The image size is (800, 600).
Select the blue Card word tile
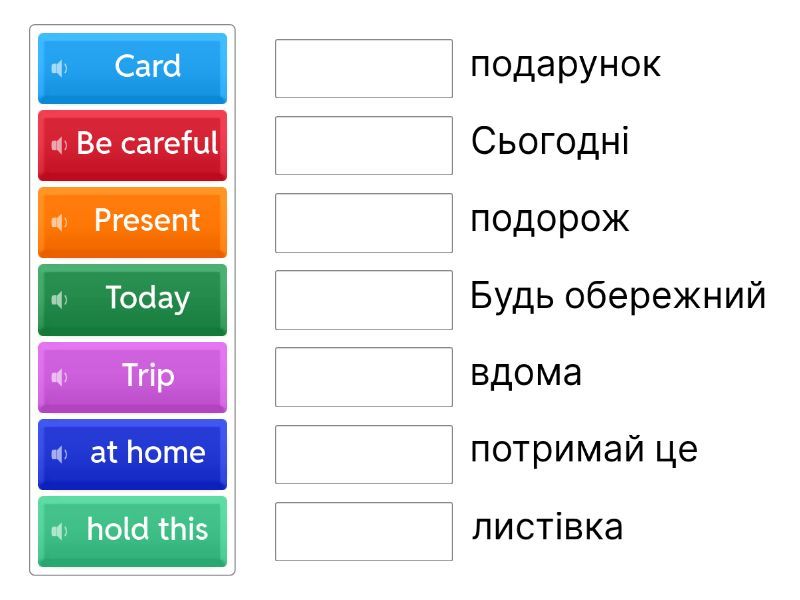147,67
